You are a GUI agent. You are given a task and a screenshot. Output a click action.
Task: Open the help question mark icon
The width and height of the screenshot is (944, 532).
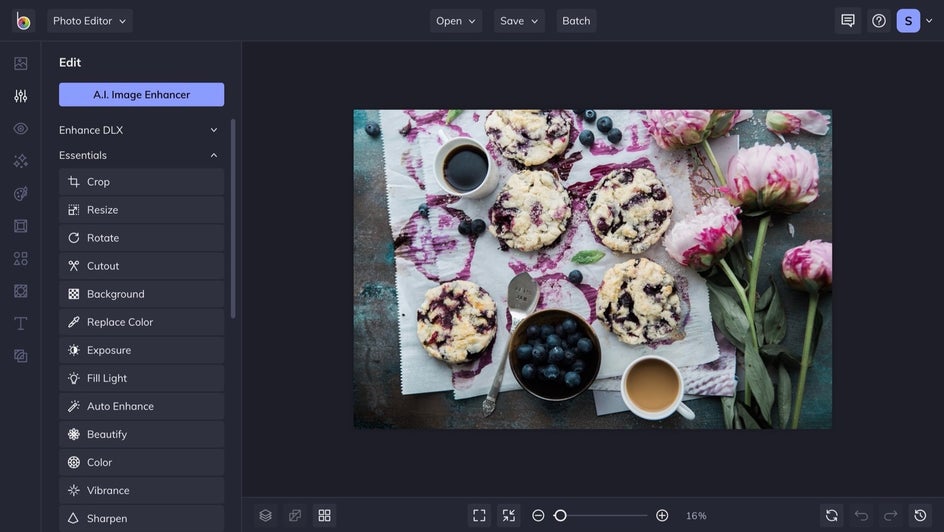(x=879, y=20)
